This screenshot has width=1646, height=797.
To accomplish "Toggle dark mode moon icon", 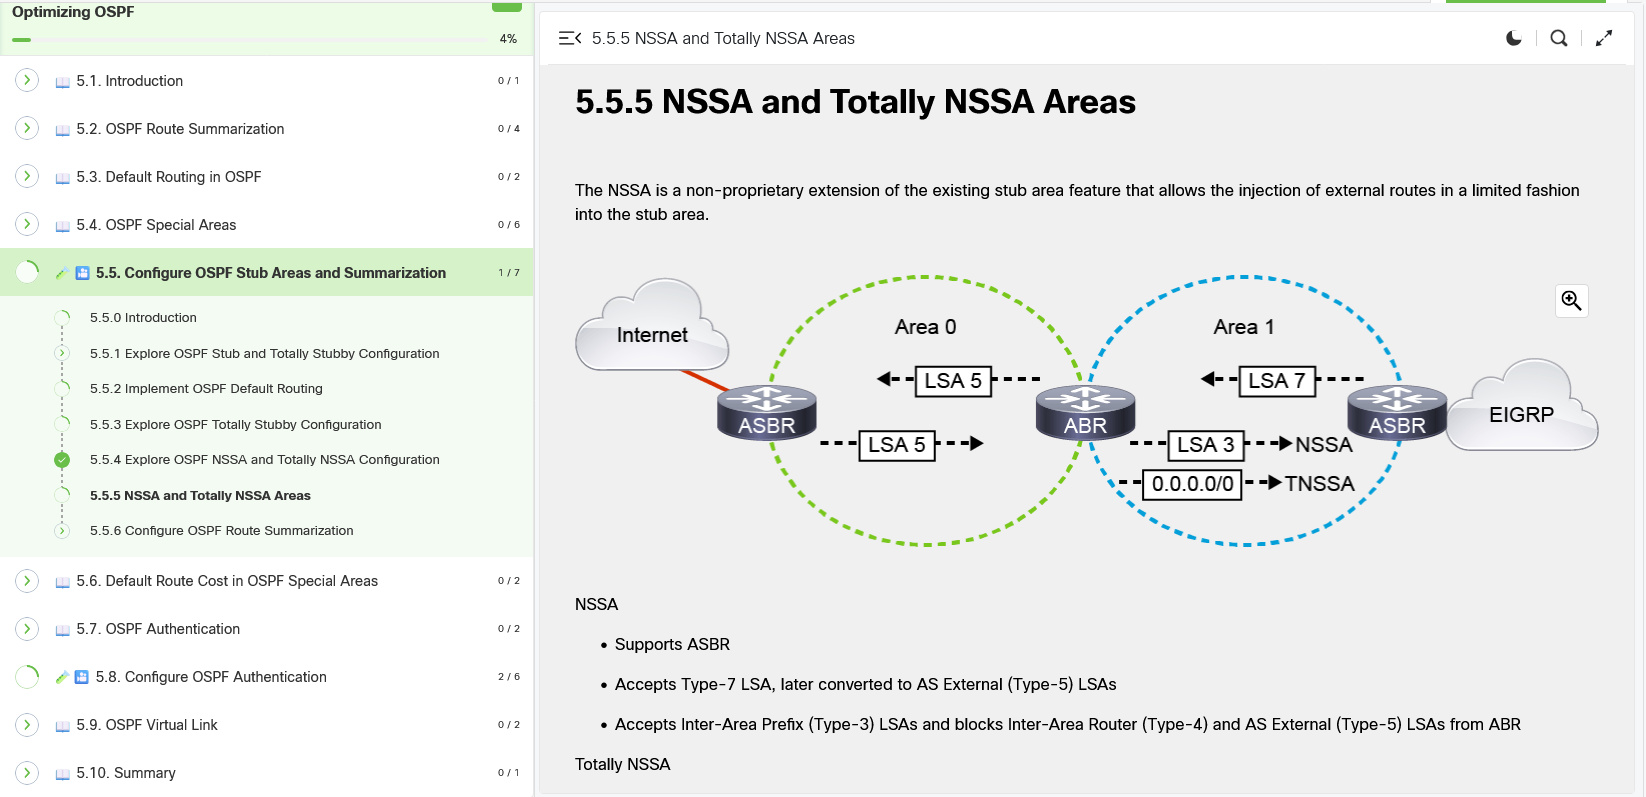I will [x=1514, y=38].
